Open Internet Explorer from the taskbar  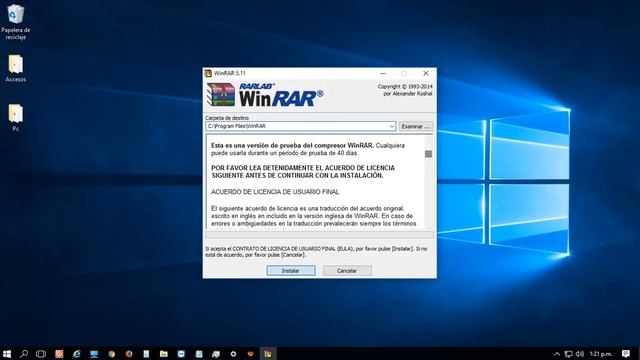pyautogui.click(x=76, y=354)
